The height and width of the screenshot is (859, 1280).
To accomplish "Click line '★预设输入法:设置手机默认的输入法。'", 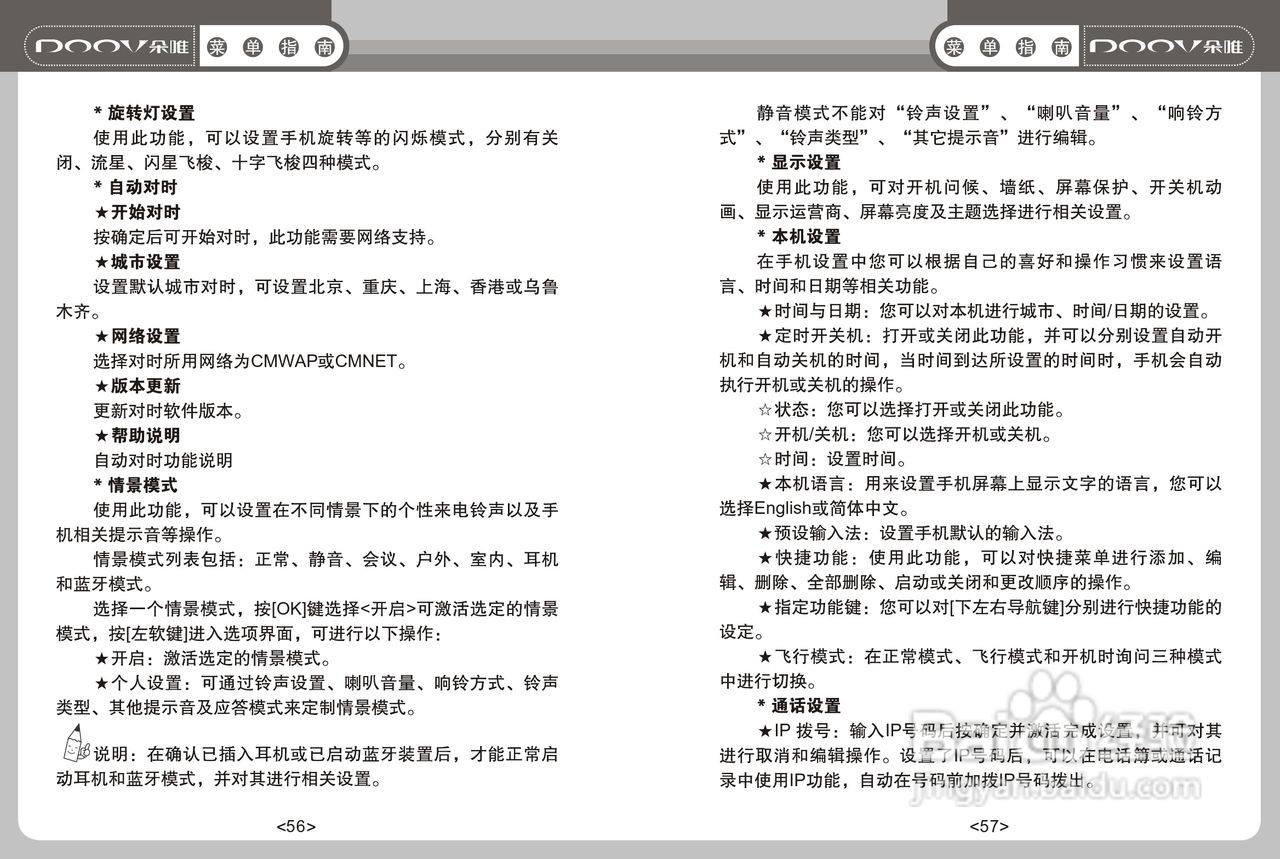I will (912, 534).
